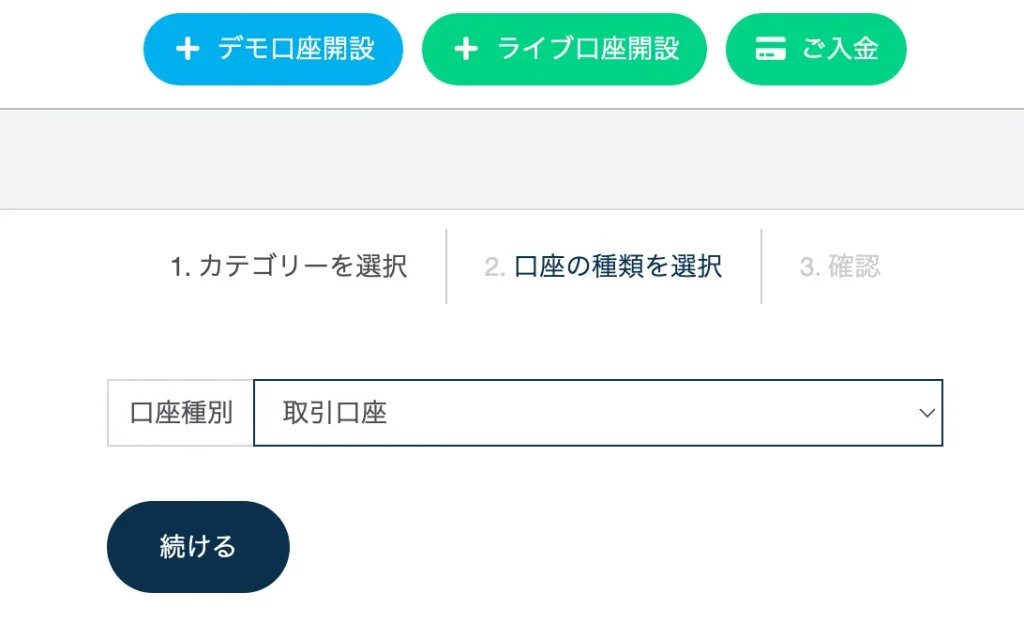The height and width of the screenshot is (623, 1024).
Task: Select the ご入金 deposit button
Action: [815, 47]
